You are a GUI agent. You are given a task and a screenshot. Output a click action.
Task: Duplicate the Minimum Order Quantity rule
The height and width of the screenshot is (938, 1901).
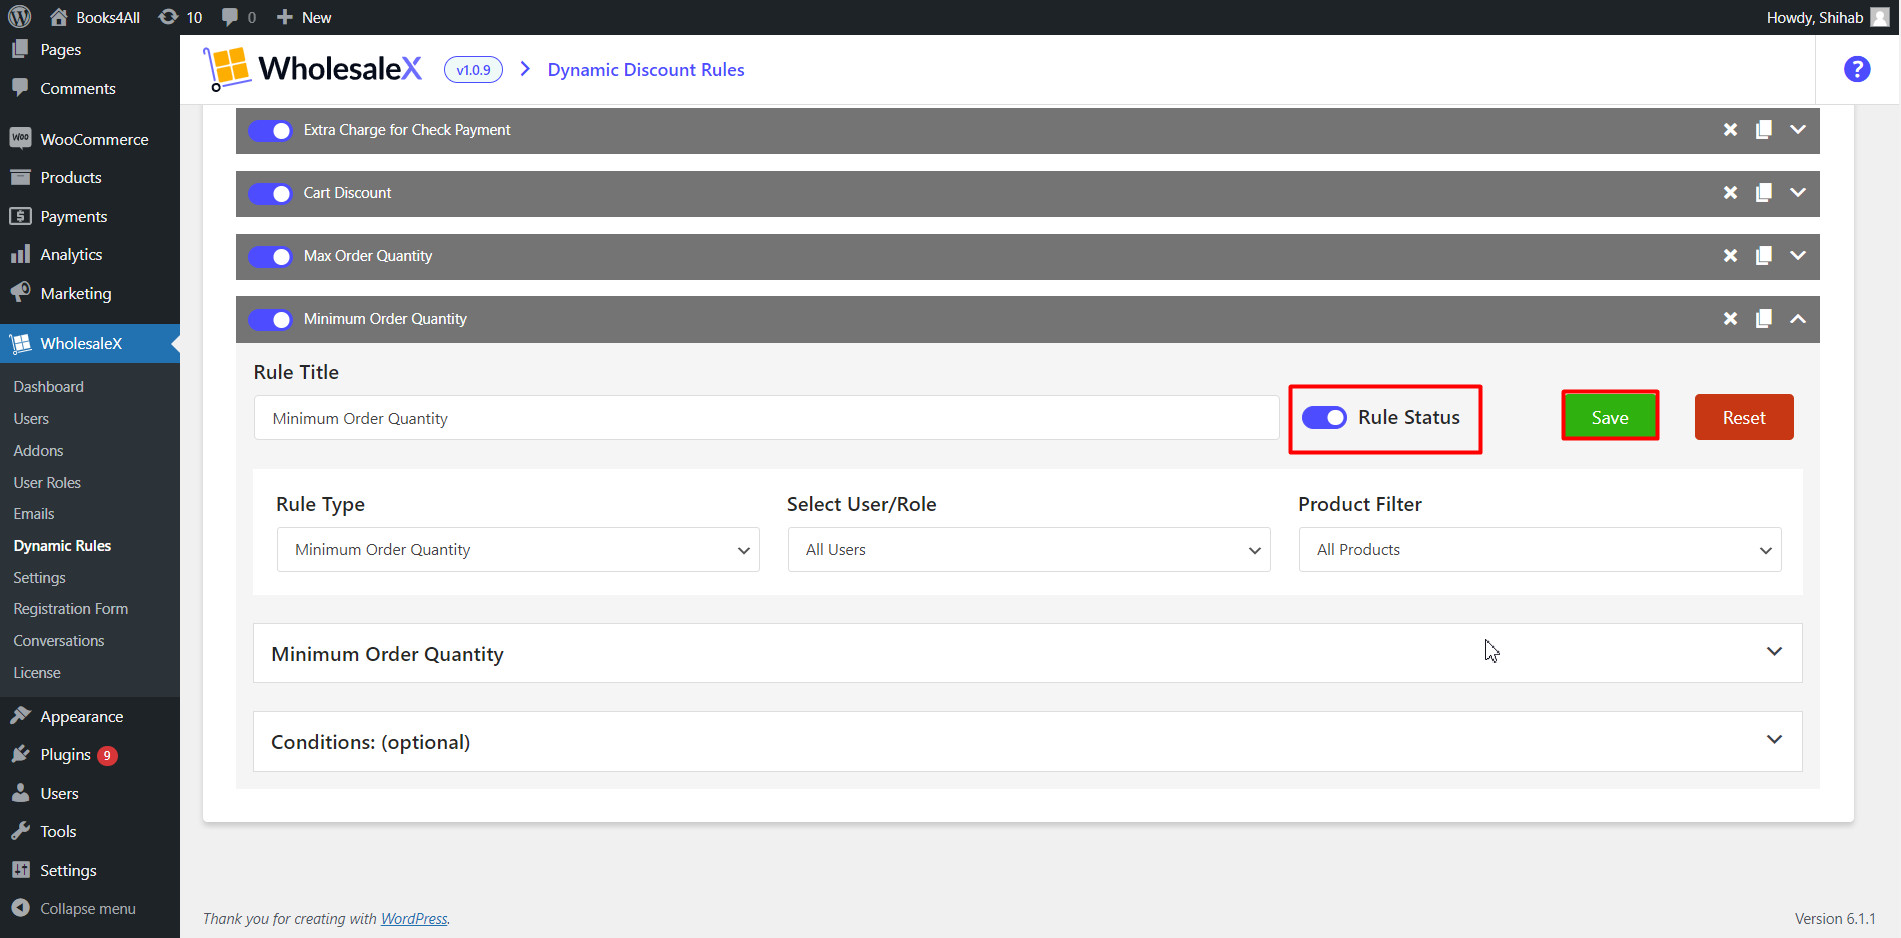click(1764, 319)
